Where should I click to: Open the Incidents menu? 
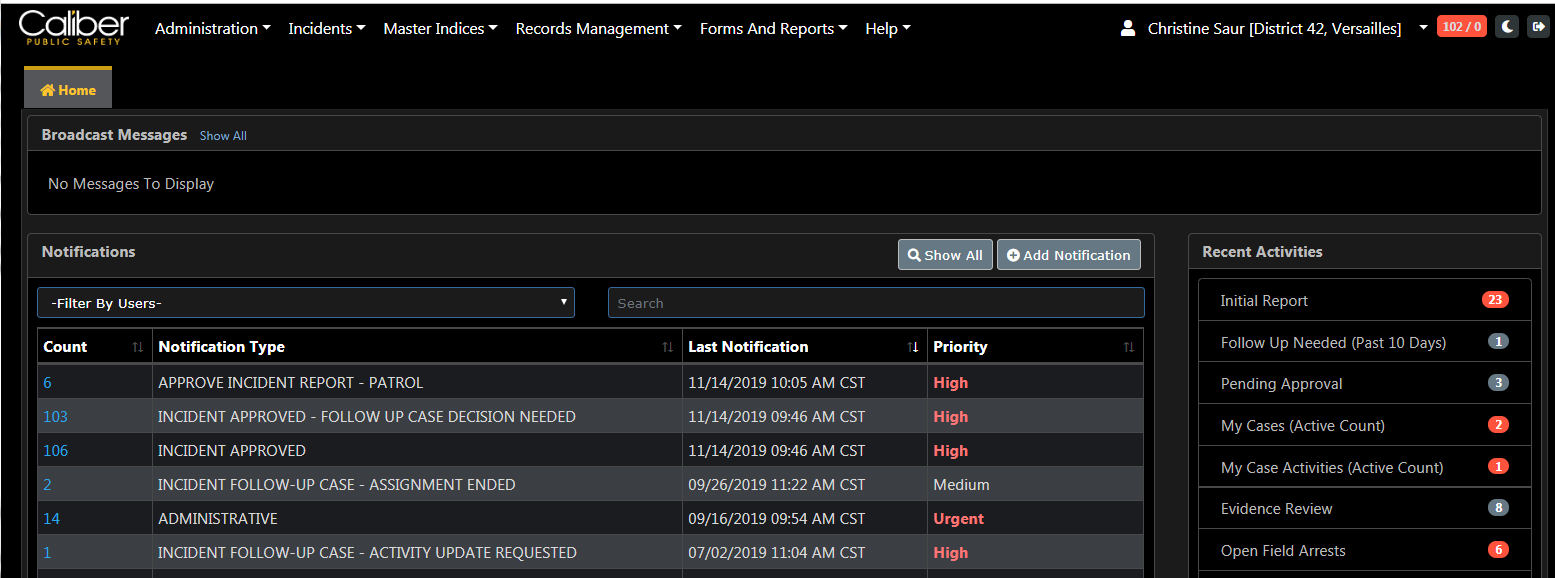(326, 29)
